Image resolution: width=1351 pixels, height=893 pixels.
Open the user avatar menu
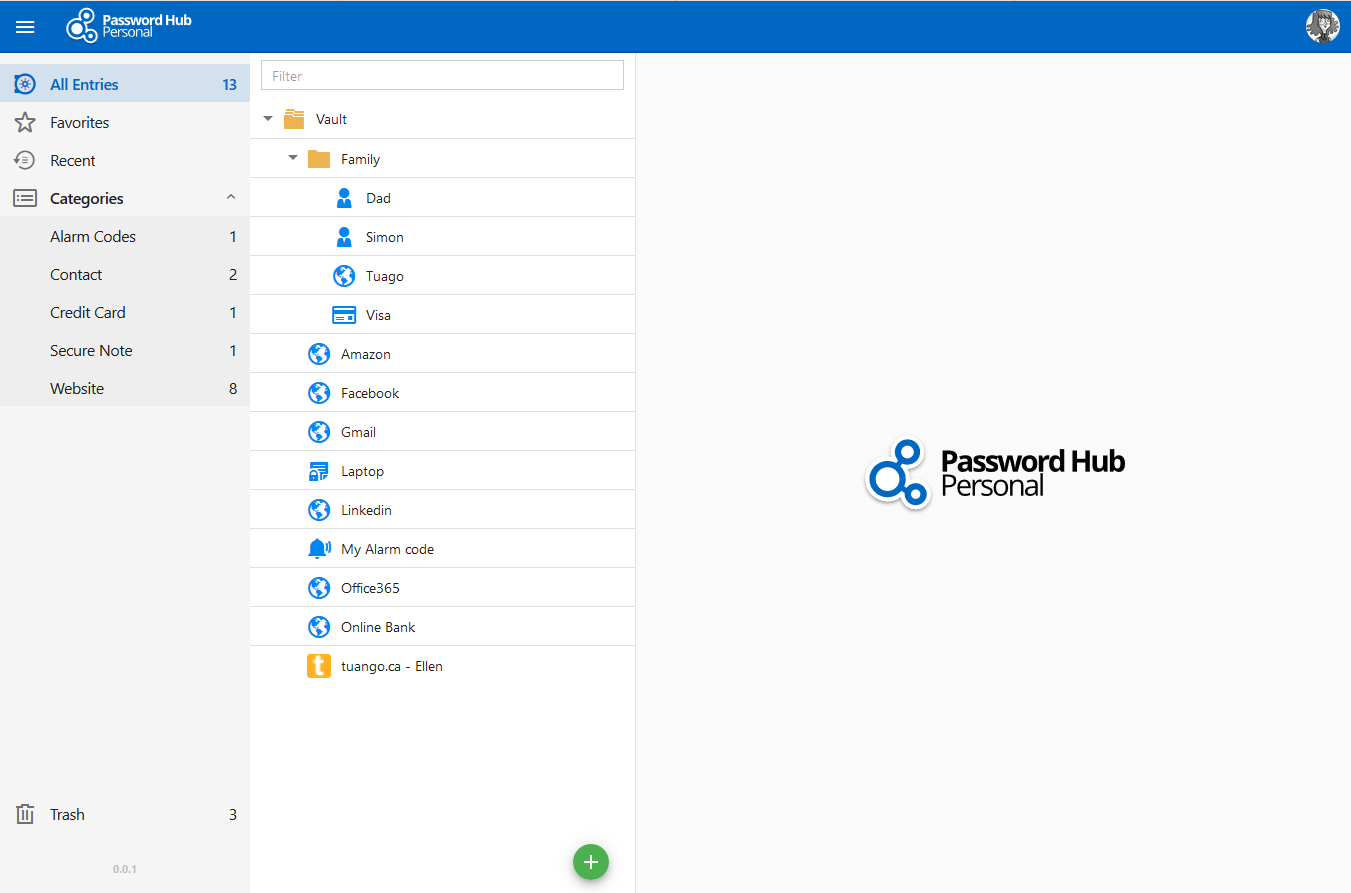(1322, 26)
